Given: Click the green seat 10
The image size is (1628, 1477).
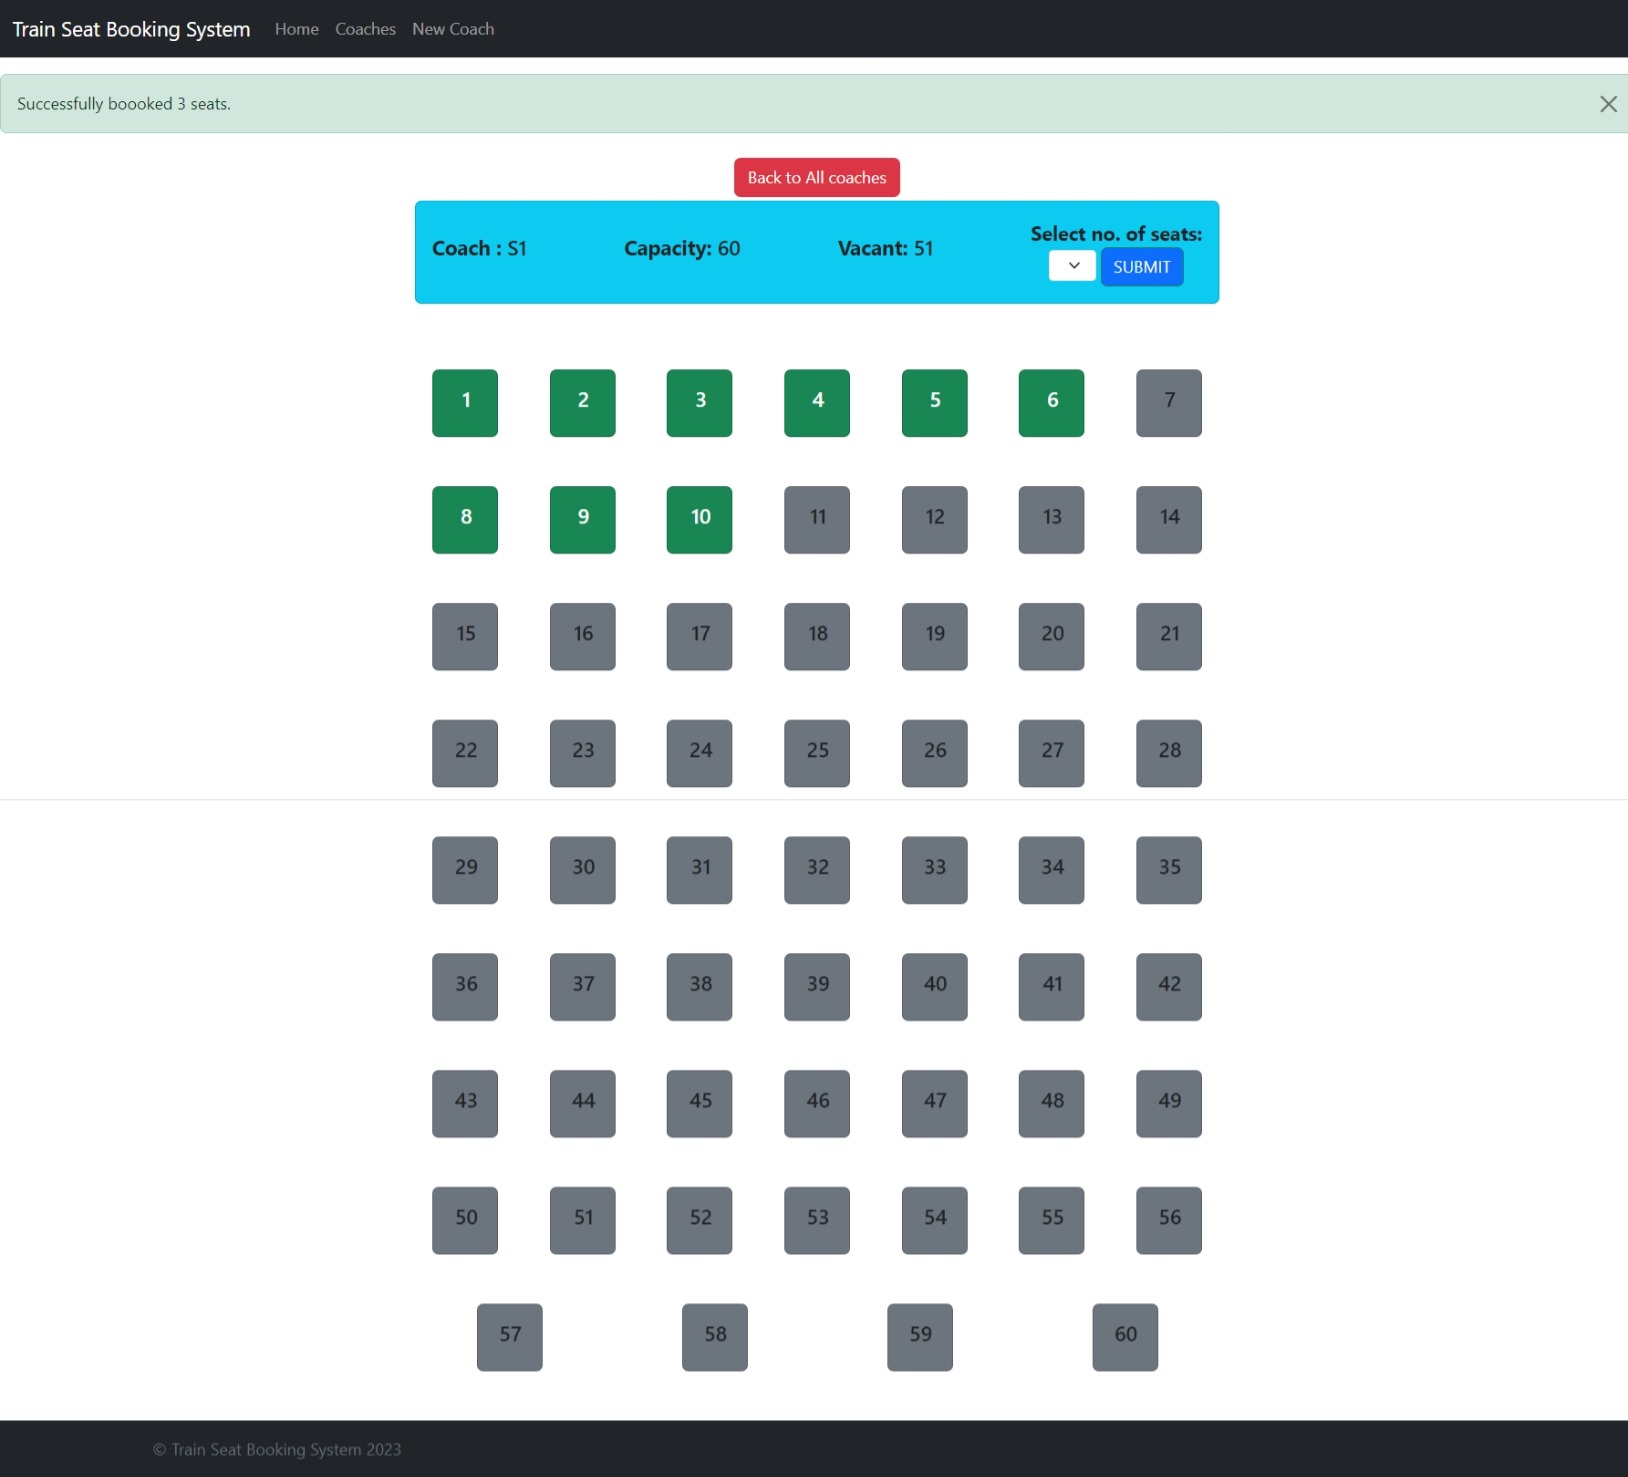Looking at the screenshot, I should [699, 519].
